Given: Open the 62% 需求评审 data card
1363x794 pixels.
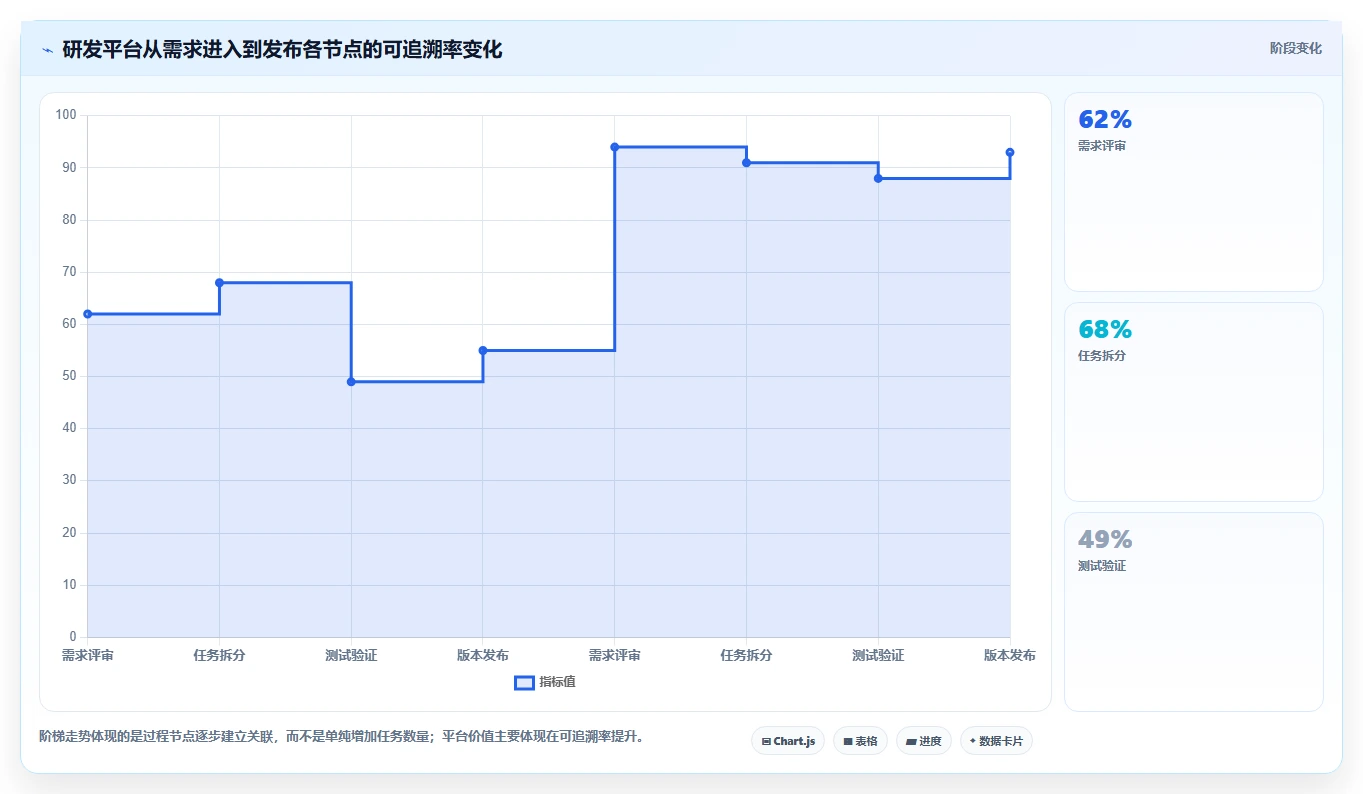Looking at the screenshot, I should [1194, 192].
